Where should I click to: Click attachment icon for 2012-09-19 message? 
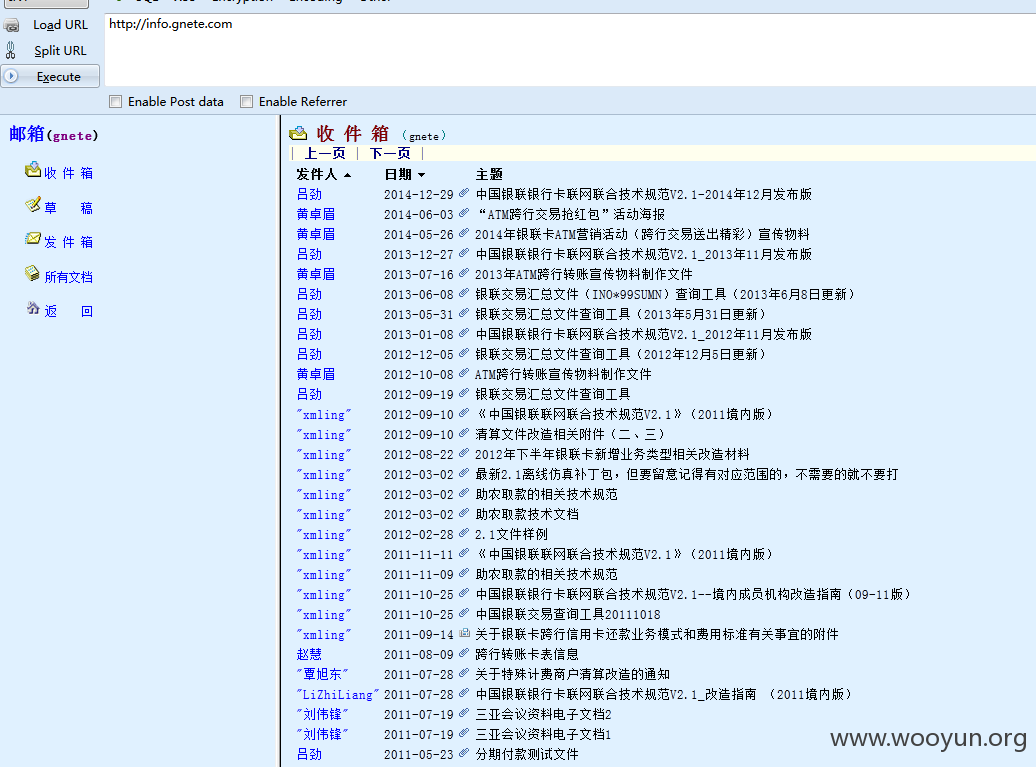(x=464, y=393)
